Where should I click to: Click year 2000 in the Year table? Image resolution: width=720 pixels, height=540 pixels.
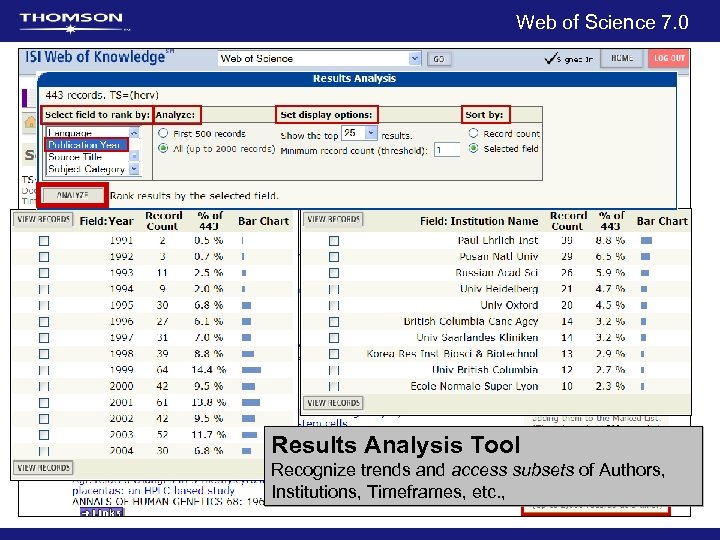[122, 386]
